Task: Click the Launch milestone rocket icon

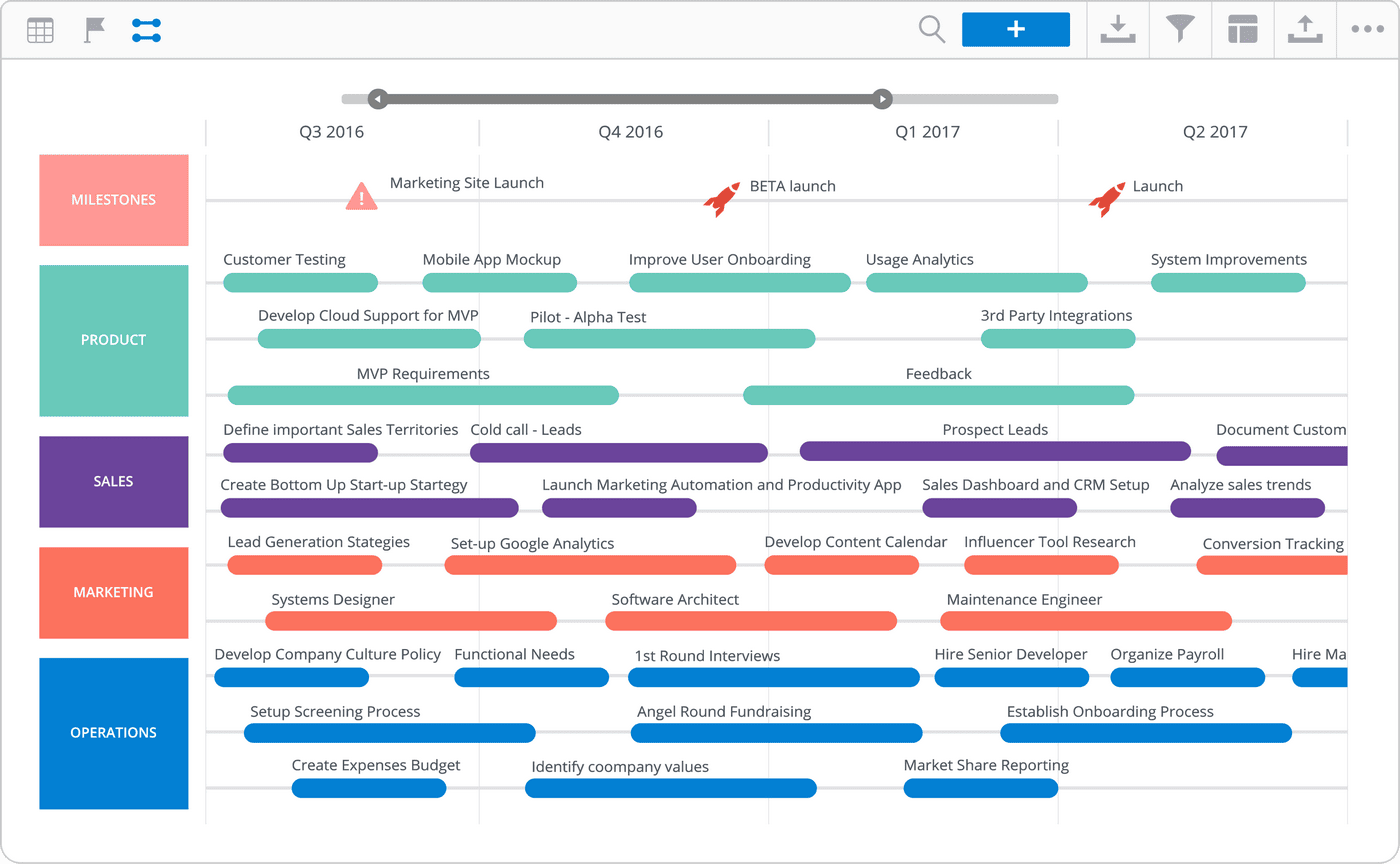Action: (1107, 200)
